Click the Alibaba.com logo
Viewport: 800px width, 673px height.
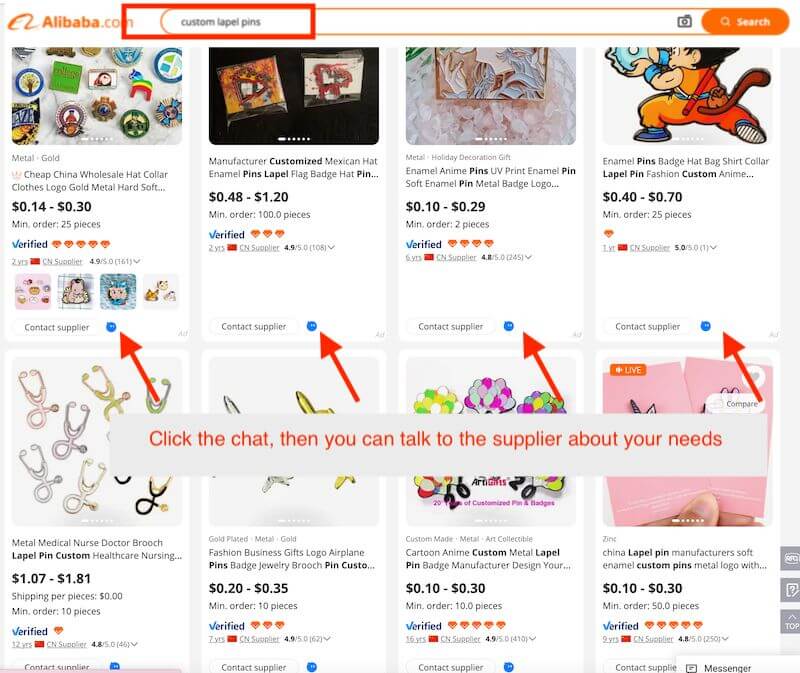click(70, 22)
